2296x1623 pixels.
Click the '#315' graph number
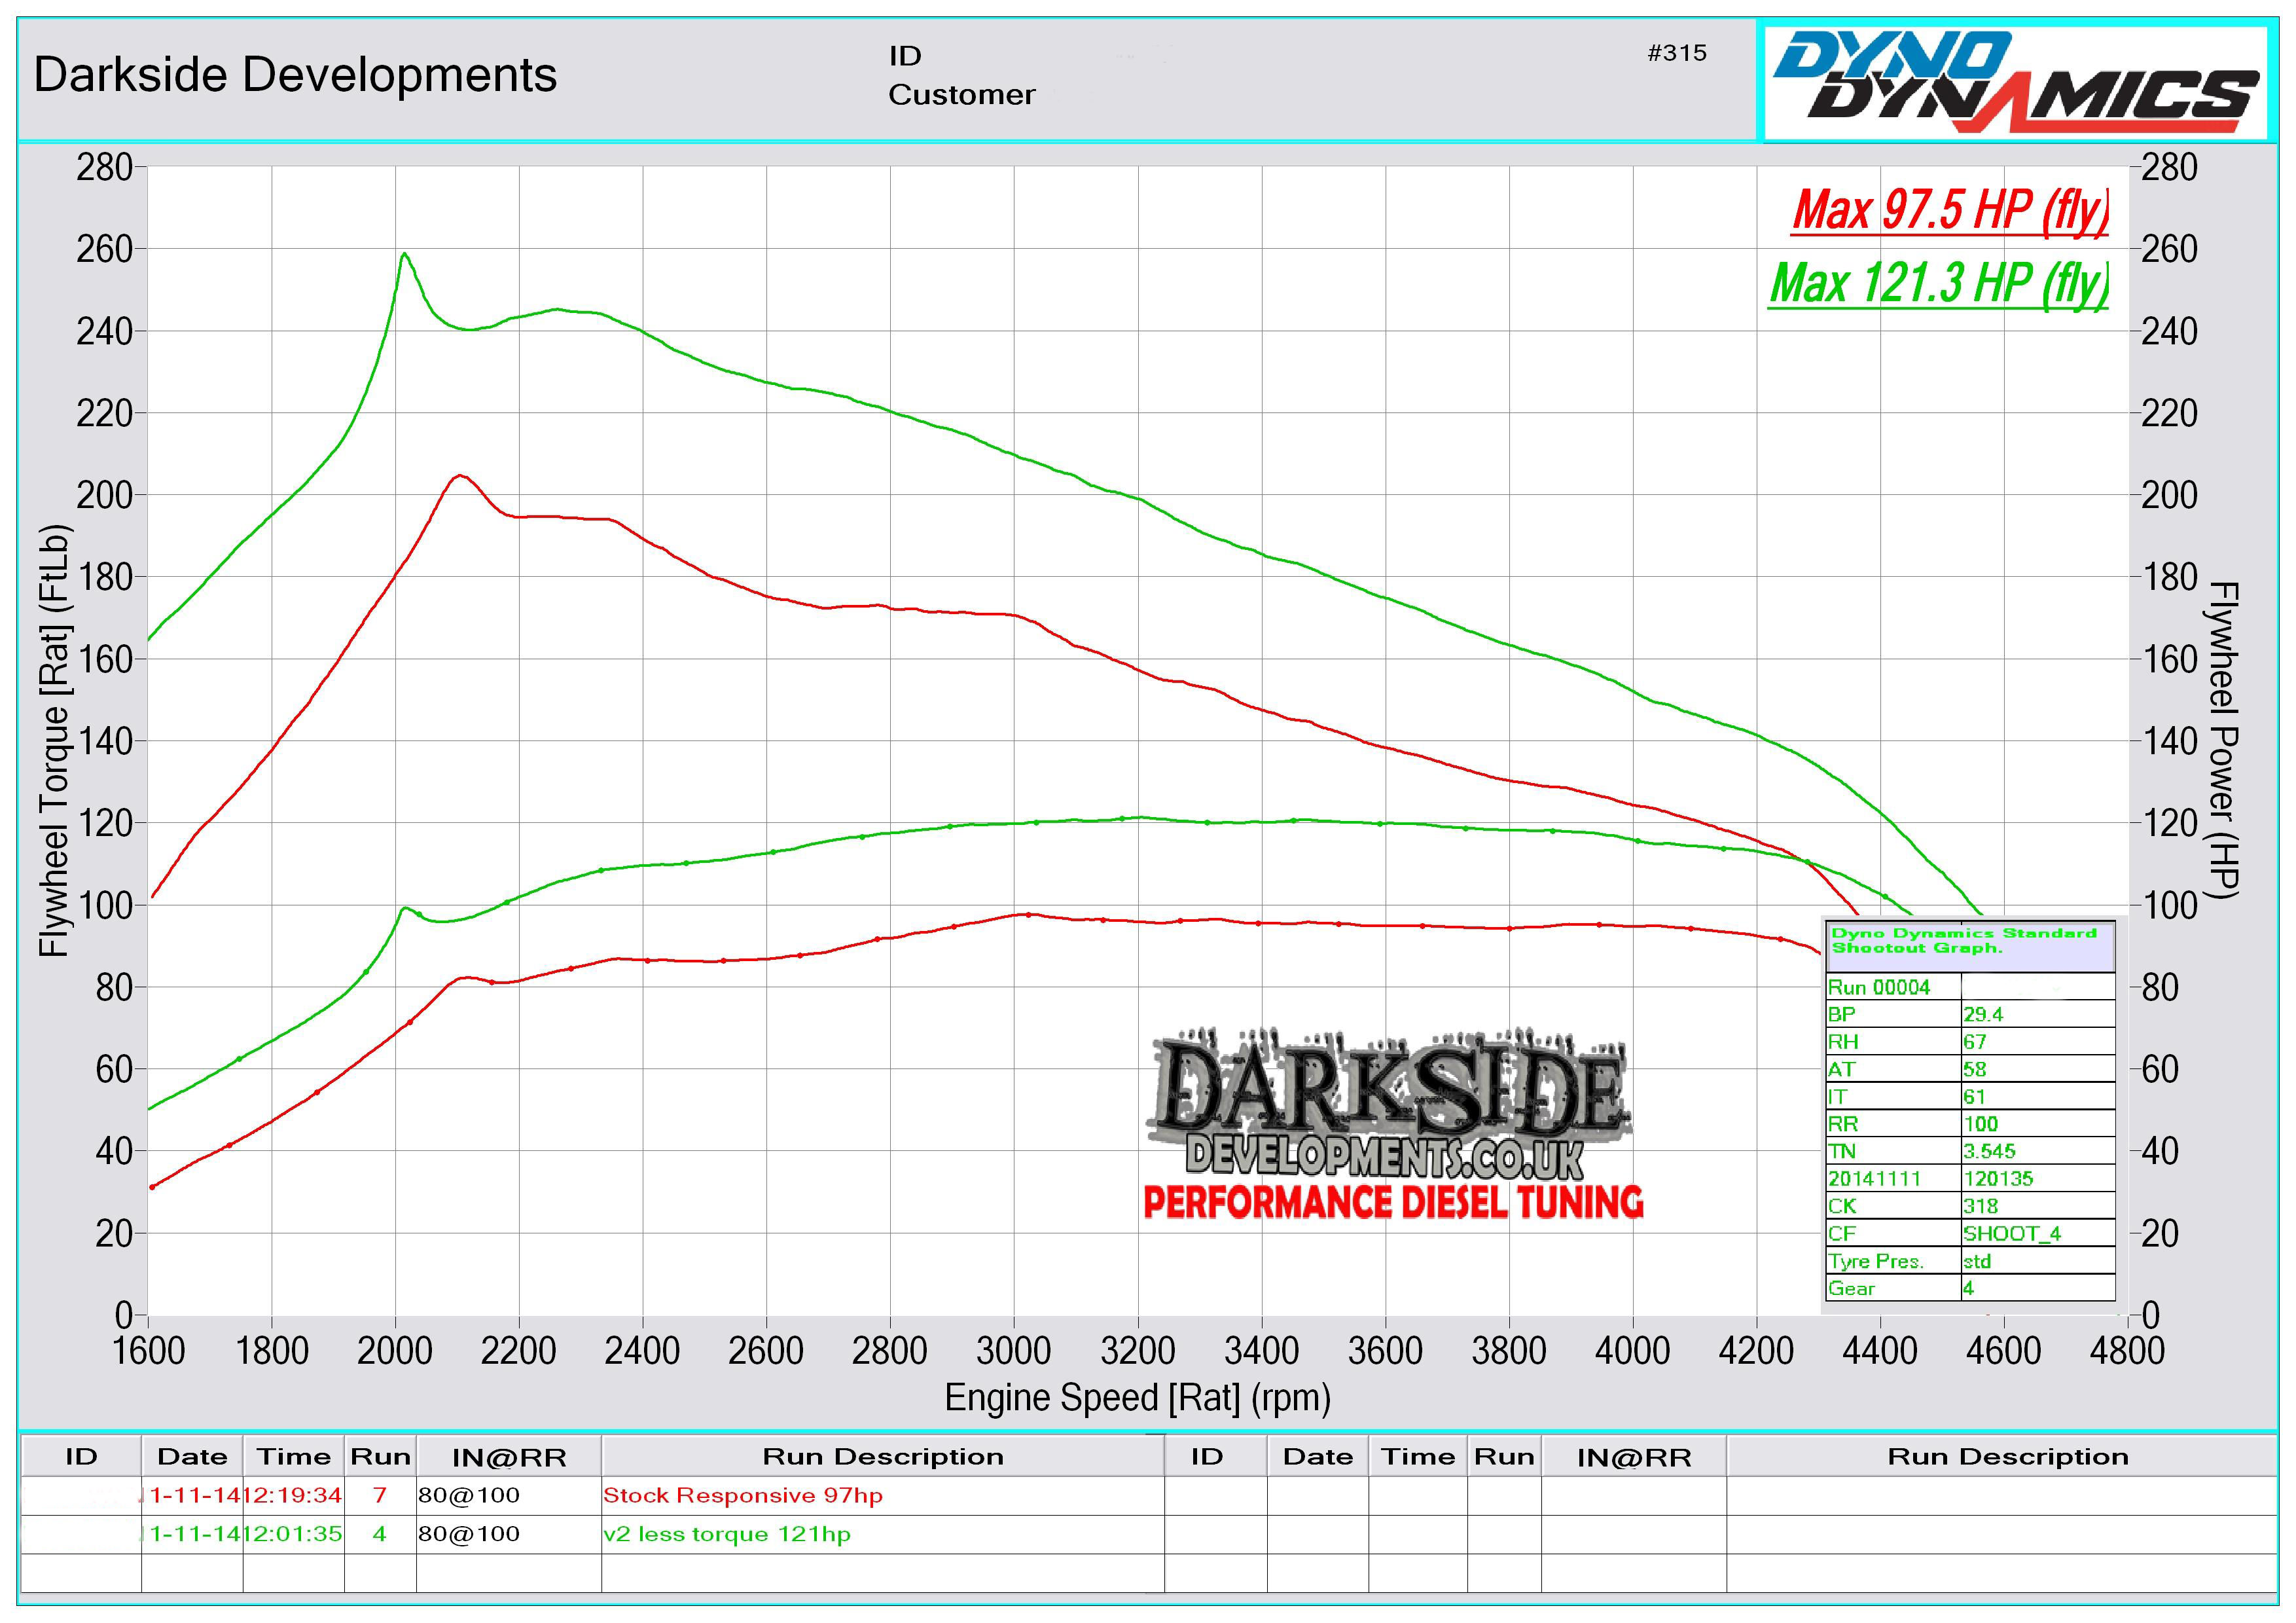click(x=1677, y=53)
